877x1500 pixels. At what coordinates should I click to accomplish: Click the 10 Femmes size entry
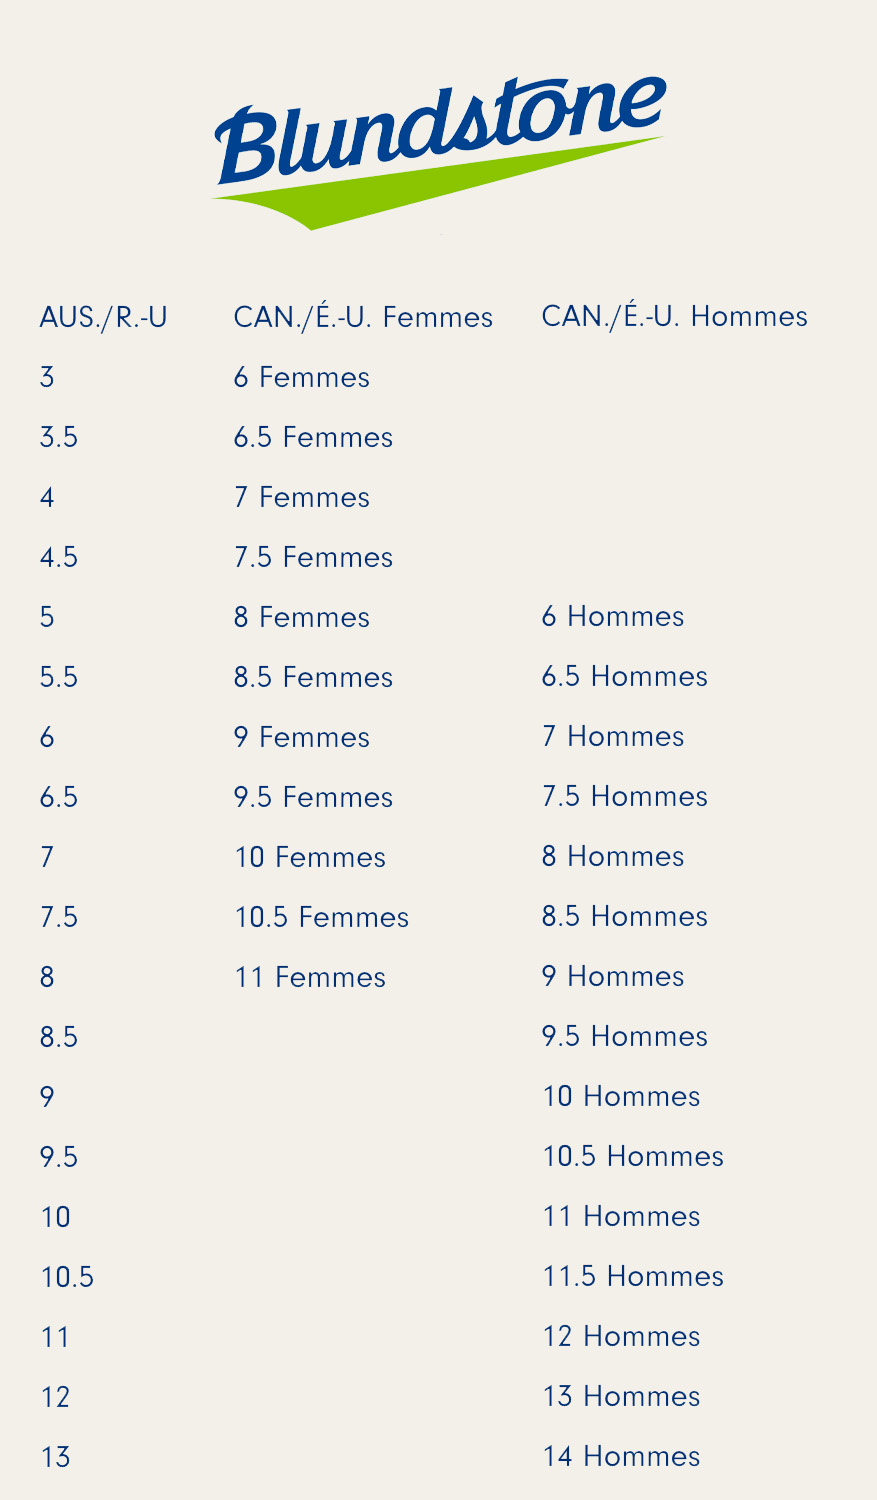310,858
